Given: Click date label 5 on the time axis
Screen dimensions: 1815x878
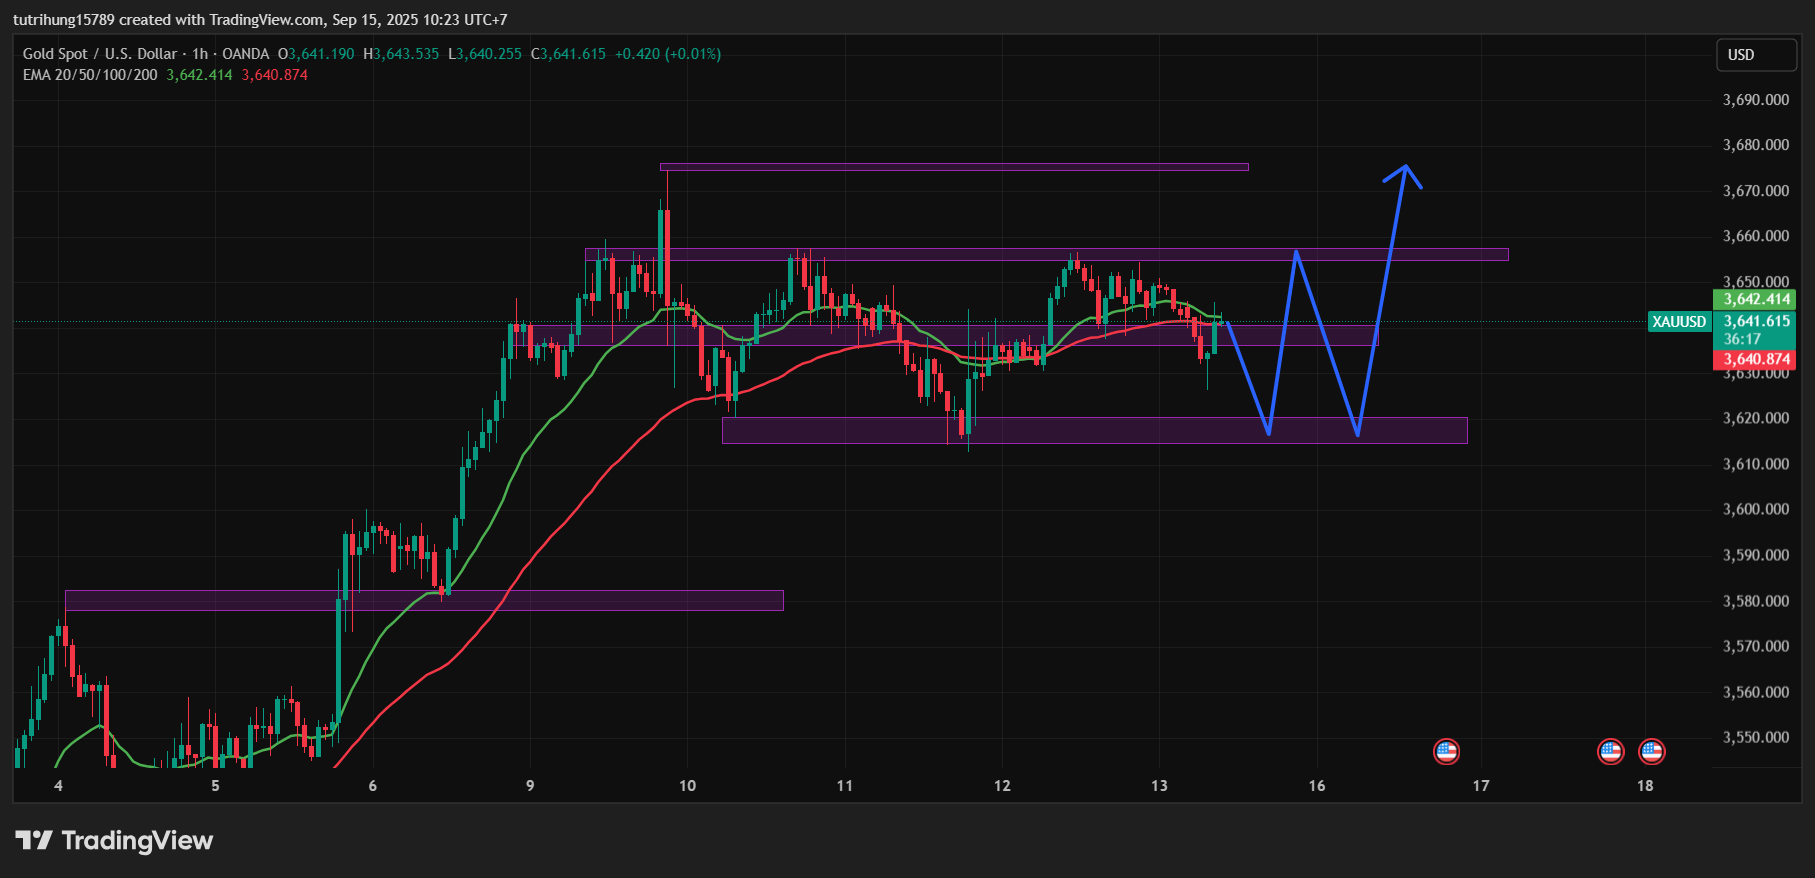Looking at the screenshot, I should click(215, 786).
